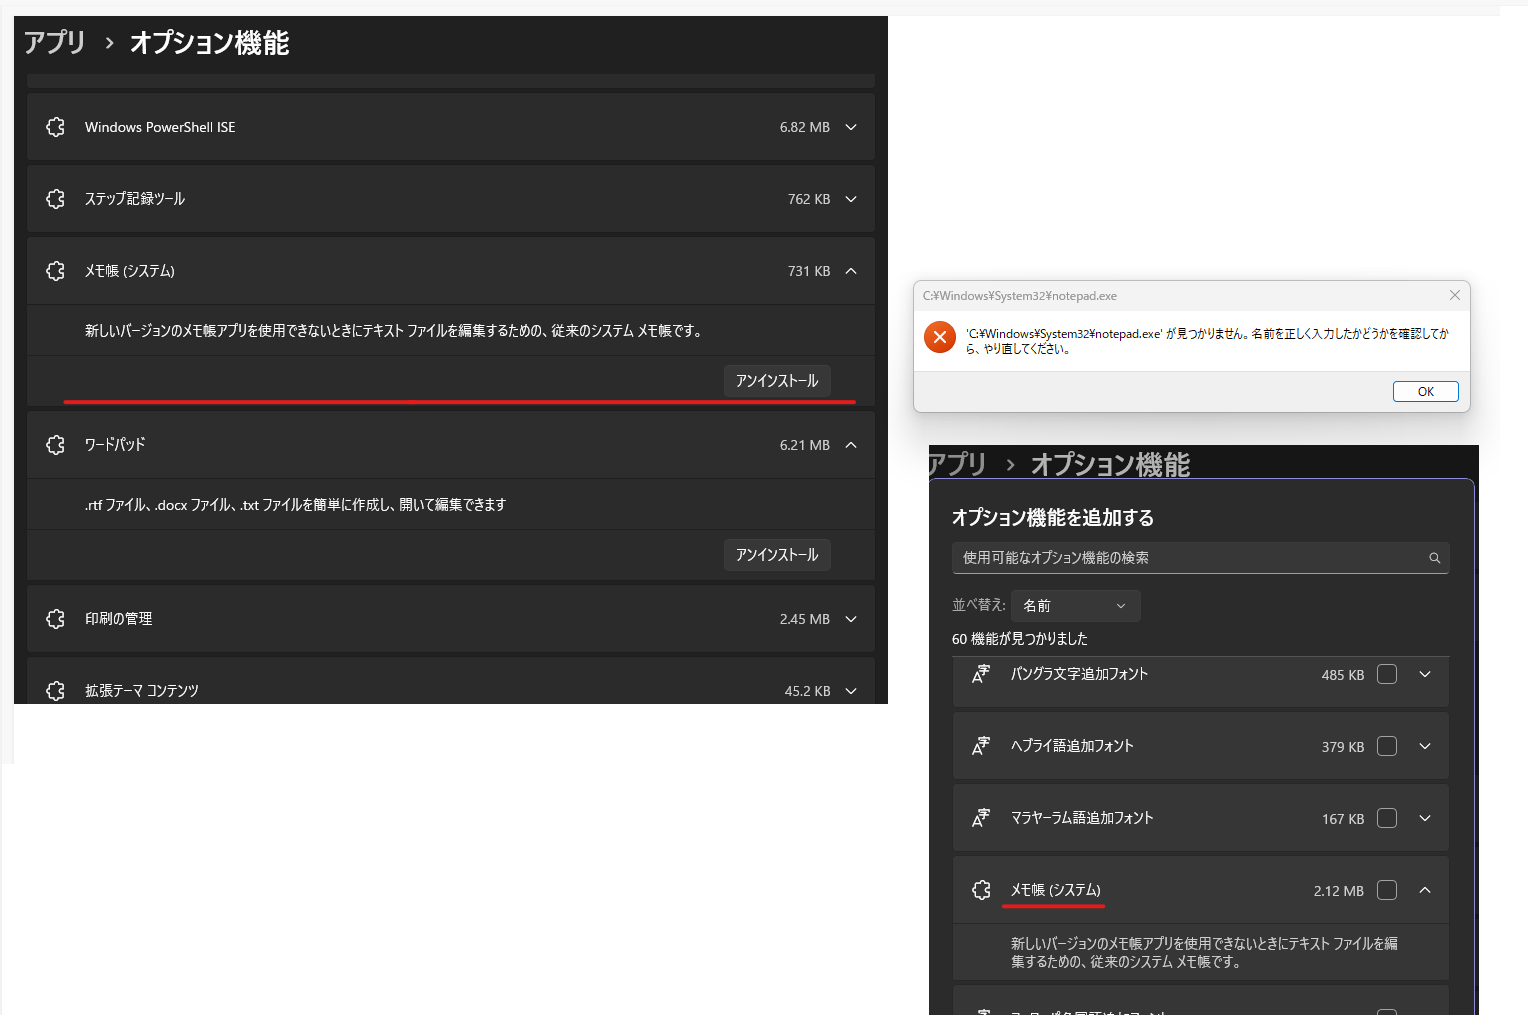Click the 2.45 MB size of 印刷の管理
1528x1015 pixels.
pyautogui.click(x=805, y=619)
